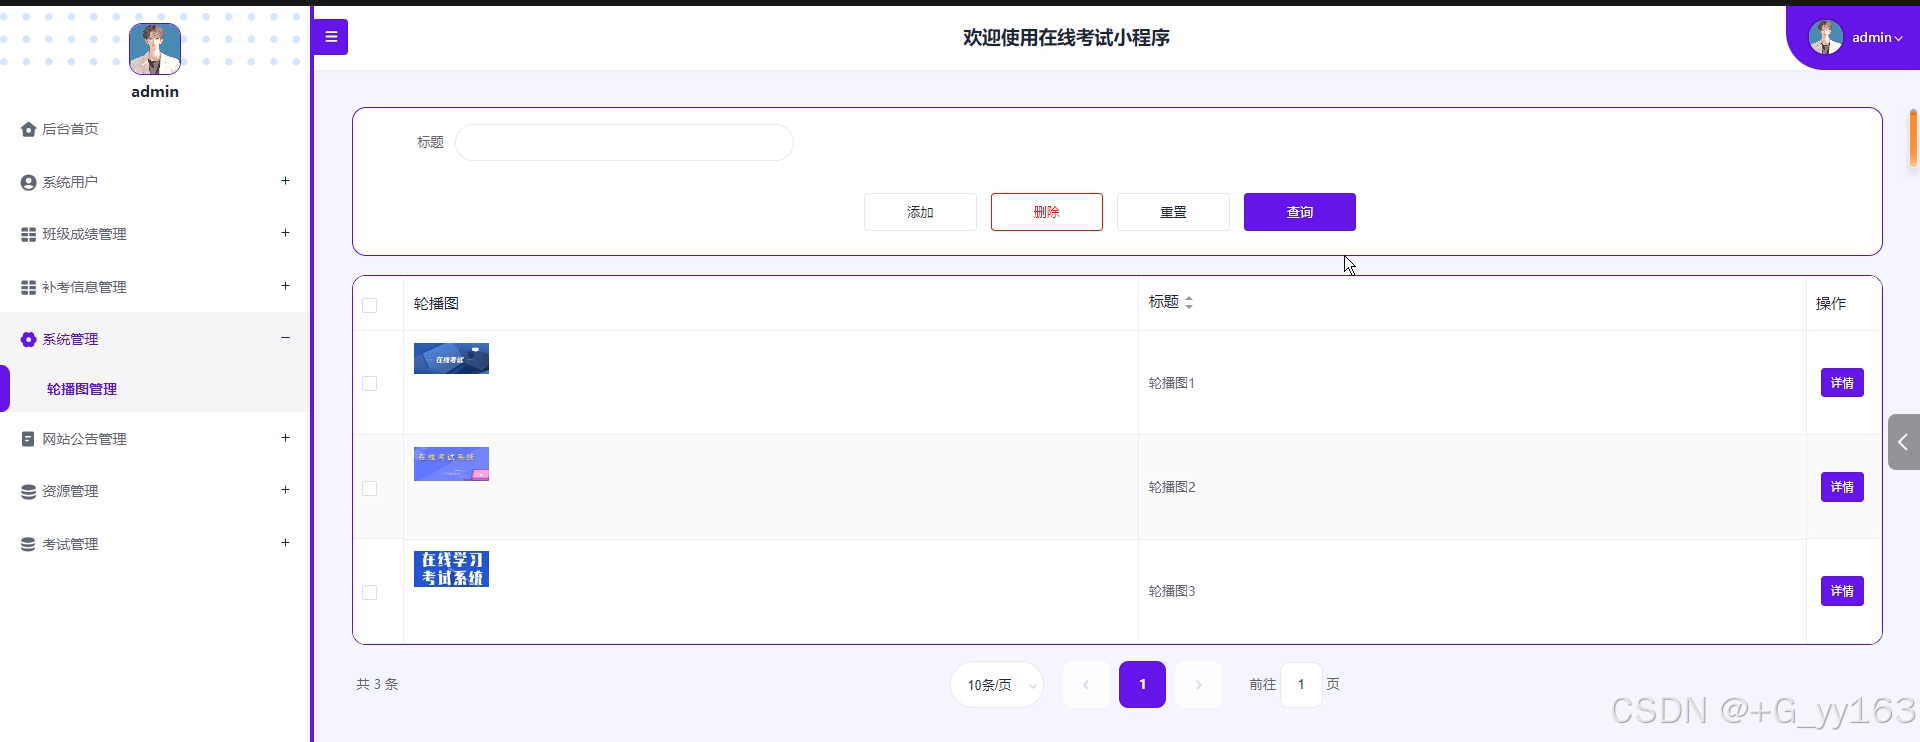Viewport: 1920px width, 742px height.
Task: Click the user icon beside 系统用户
Action: (28, 182)
